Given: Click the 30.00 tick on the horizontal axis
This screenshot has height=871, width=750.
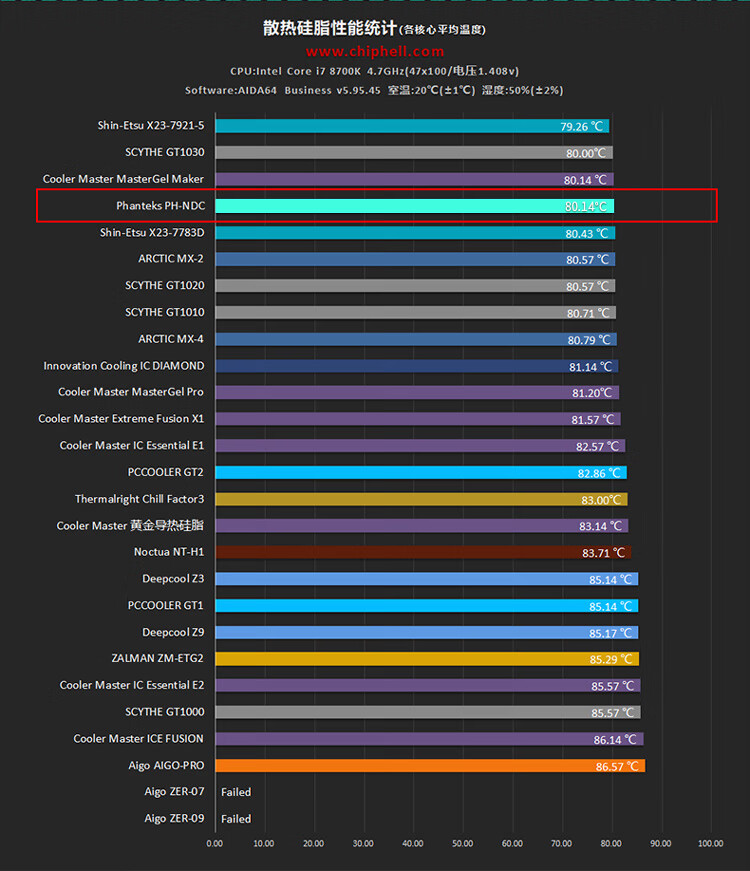Looking at the screenshot, I should [x=363, y=843].
